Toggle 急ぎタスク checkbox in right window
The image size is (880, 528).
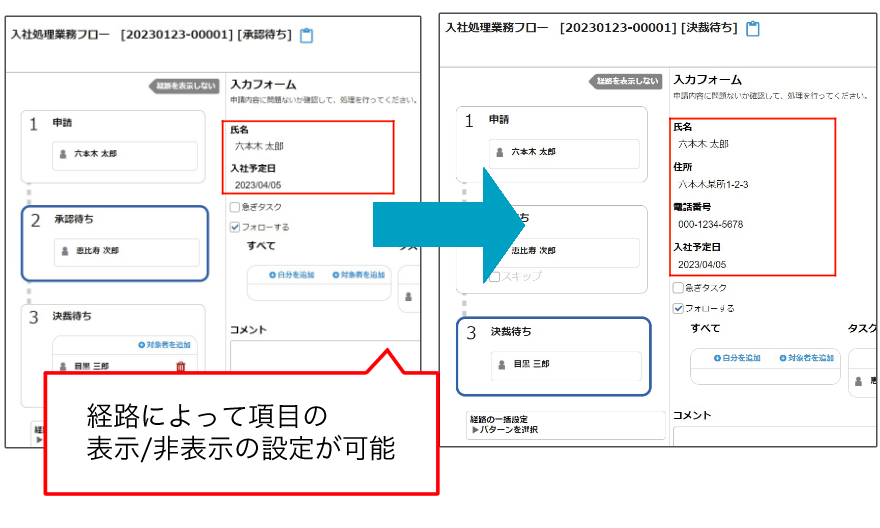click(678, 288)
